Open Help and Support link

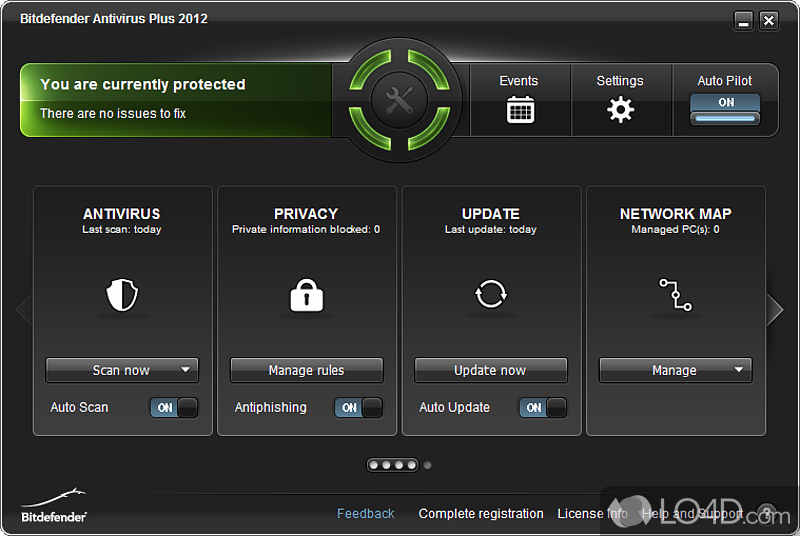692,514
